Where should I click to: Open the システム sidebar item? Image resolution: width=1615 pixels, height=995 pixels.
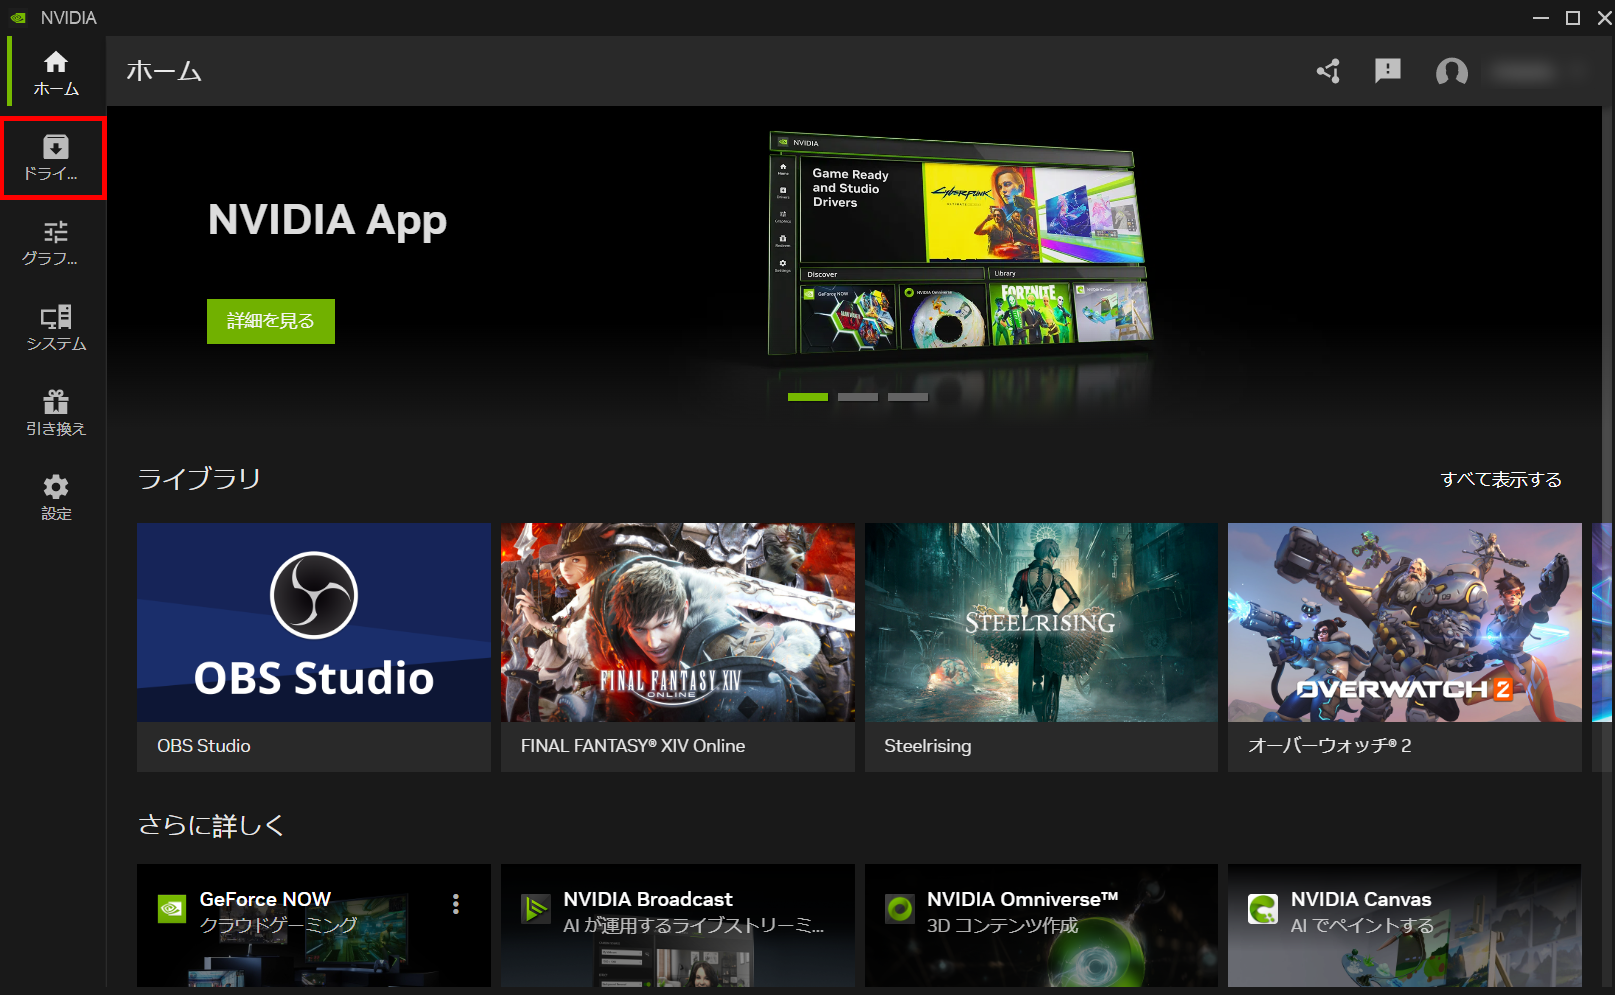click(x=56, y=328)
